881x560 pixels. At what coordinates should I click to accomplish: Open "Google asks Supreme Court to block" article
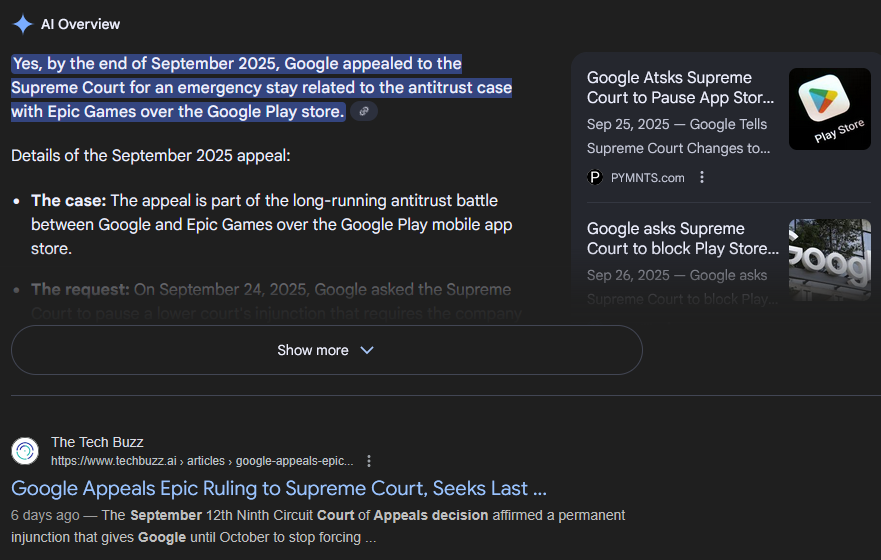coord(682,238)
